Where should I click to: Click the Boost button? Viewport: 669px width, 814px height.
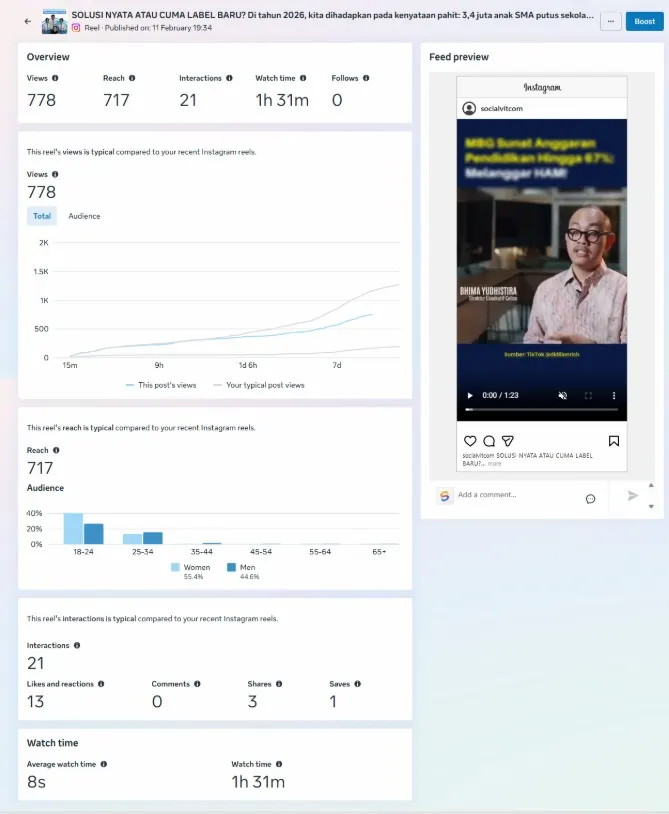coord(644,21)
